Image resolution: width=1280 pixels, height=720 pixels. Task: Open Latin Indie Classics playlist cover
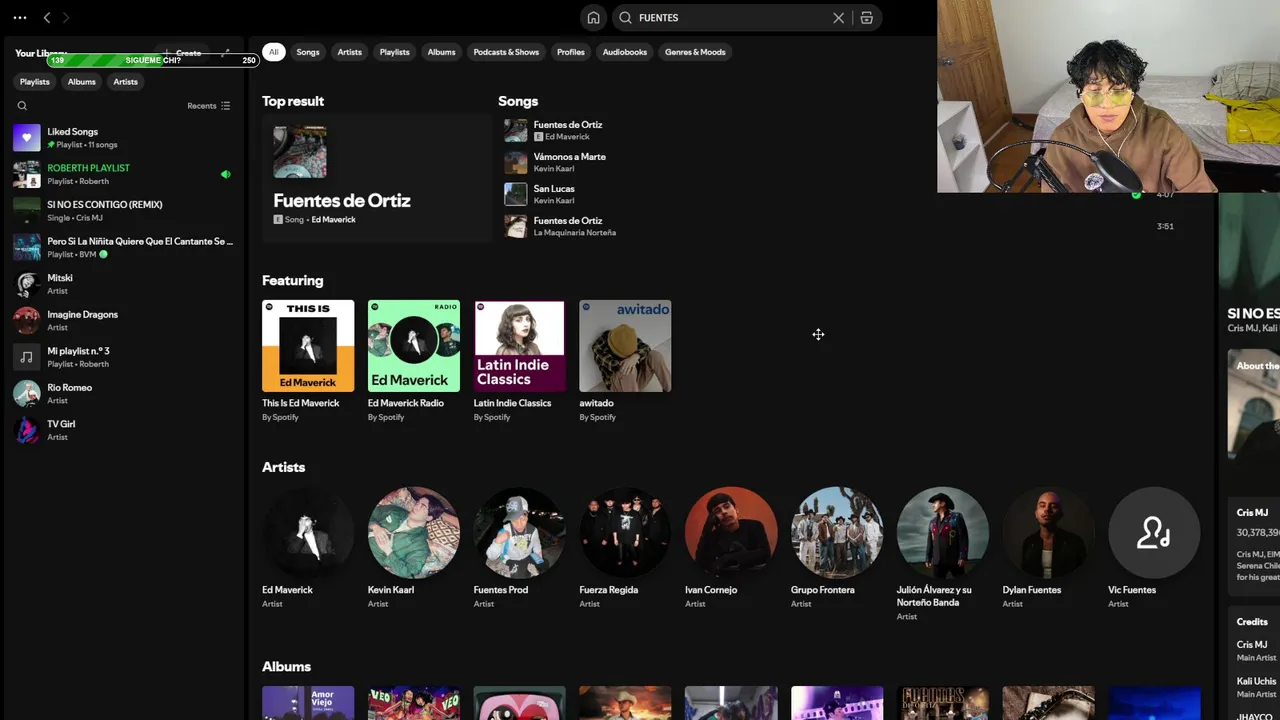[519, 346]
